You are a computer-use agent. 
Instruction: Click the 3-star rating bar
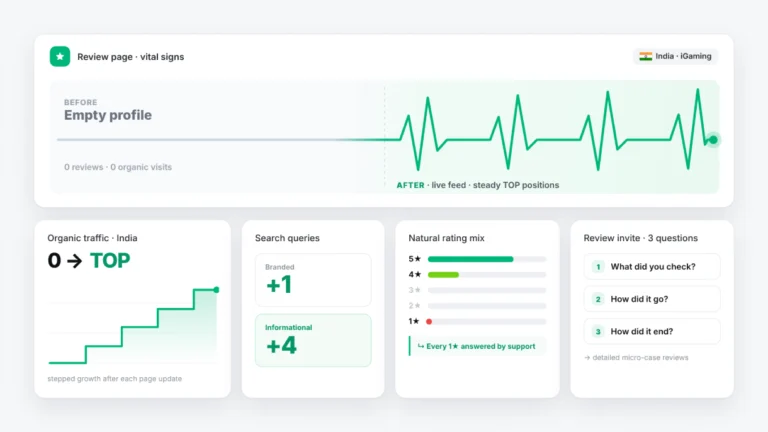coord(487,290)
